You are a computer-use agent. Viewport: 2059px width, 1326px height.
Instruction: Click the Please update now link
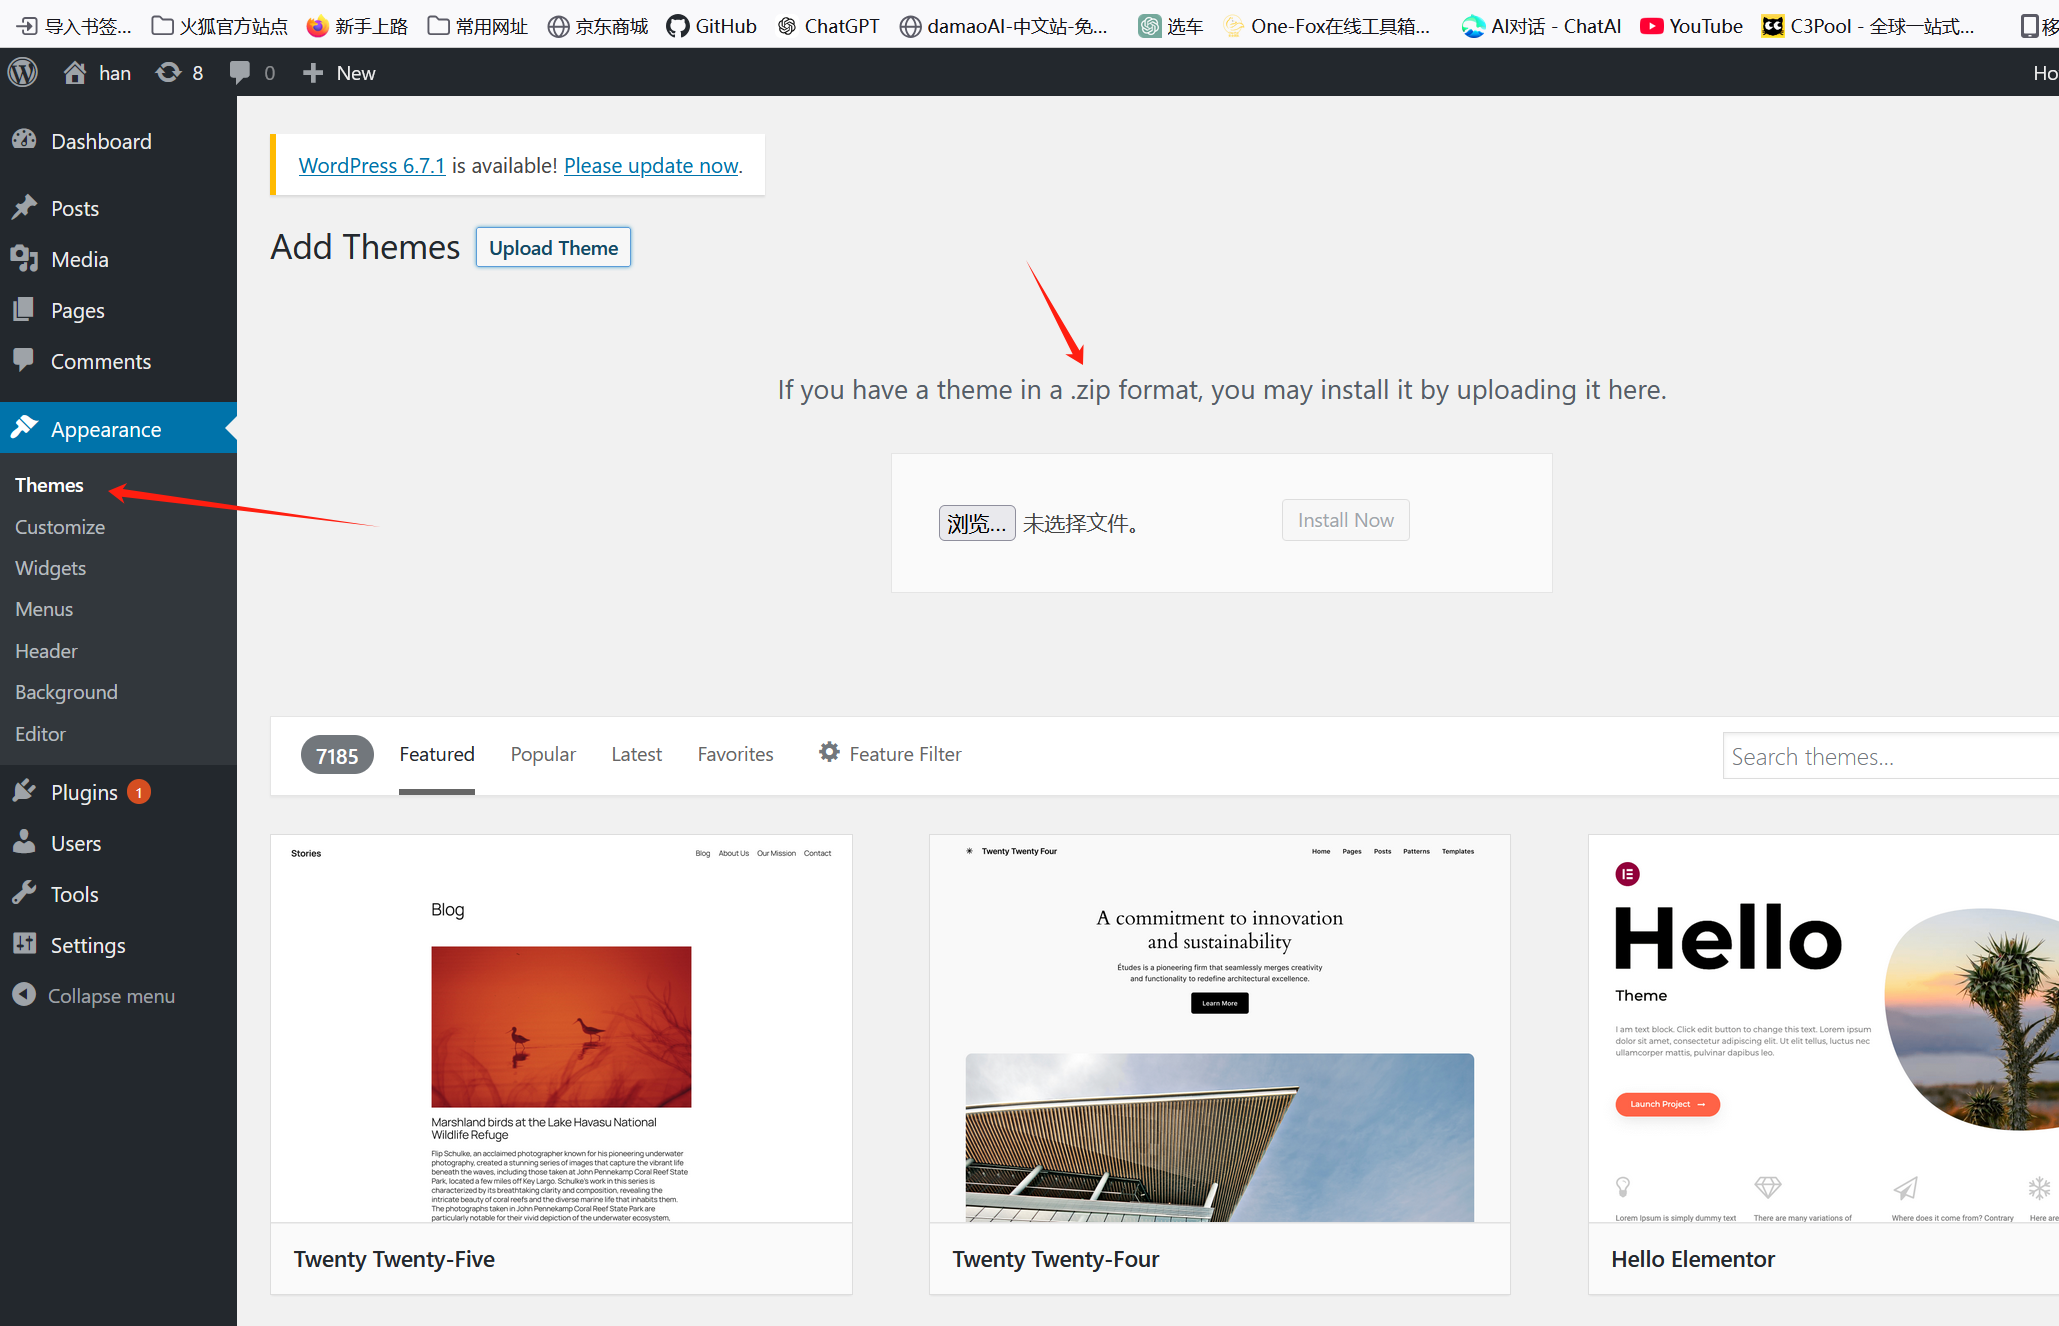pyautogui.click(x=651, y=165)
